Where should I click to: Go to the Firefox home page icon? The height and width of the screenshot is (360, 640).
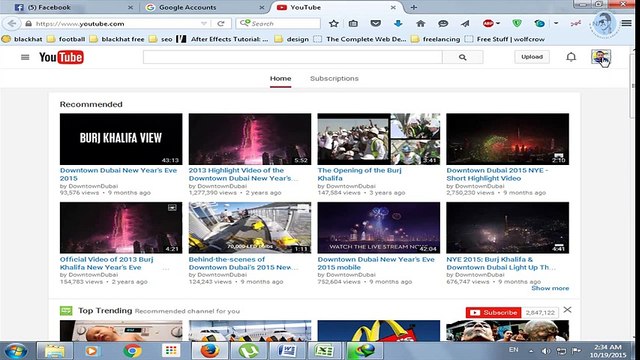pyautogui.click(x=420, y=24)
